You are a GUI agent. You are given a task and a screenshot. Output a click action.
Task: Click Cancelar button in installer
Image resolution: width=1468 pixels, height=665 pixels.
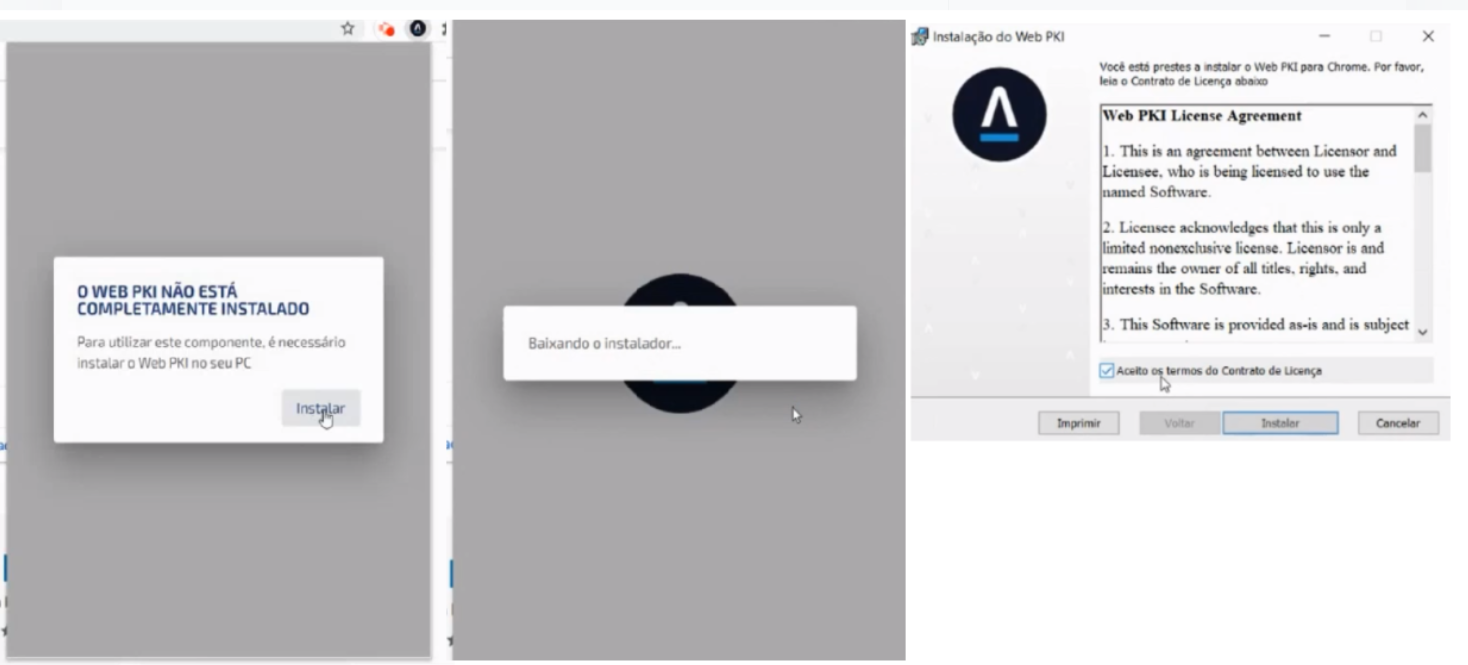1397,423
